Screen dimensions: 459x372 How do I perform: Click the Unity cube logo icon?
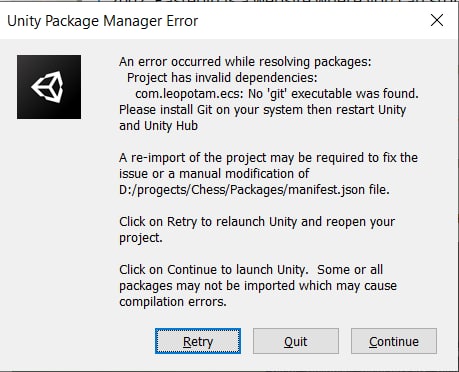pyautogui.click(x=49, y=87)
